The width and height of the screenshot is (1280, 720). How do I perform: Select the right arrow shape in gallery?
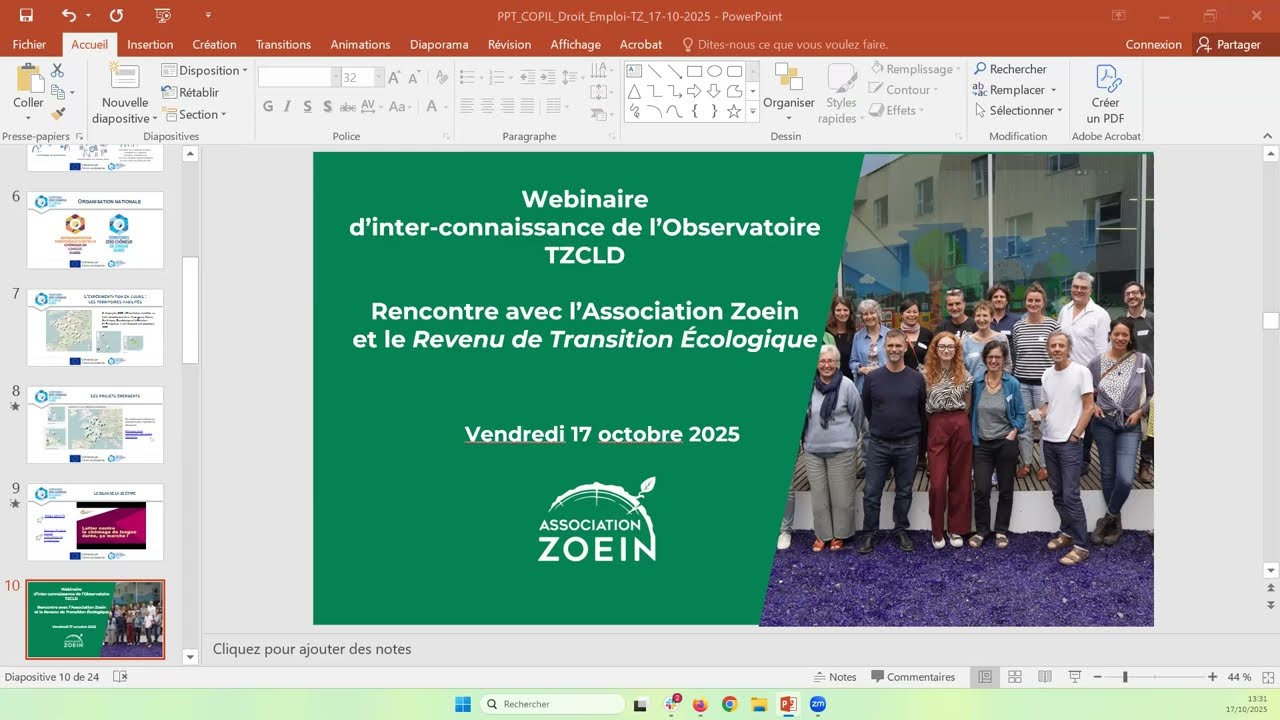(694, 91)
